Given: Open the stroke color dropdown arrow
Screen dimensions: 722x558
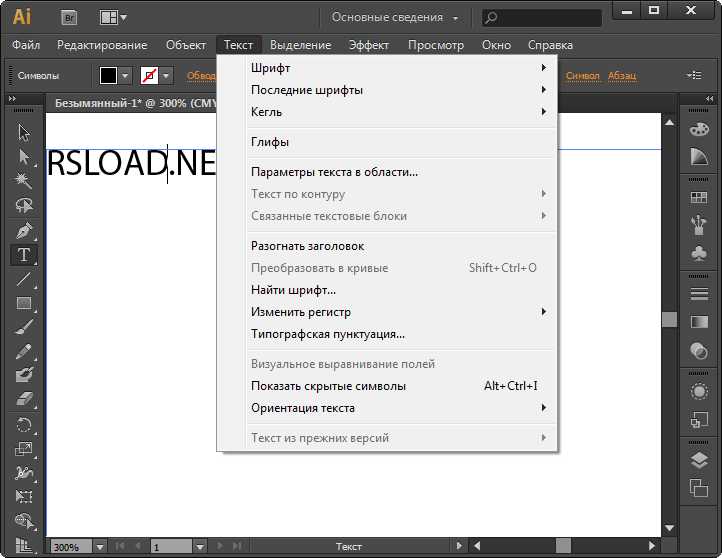Looking at the screenshot, I should (x=166, y=76).
